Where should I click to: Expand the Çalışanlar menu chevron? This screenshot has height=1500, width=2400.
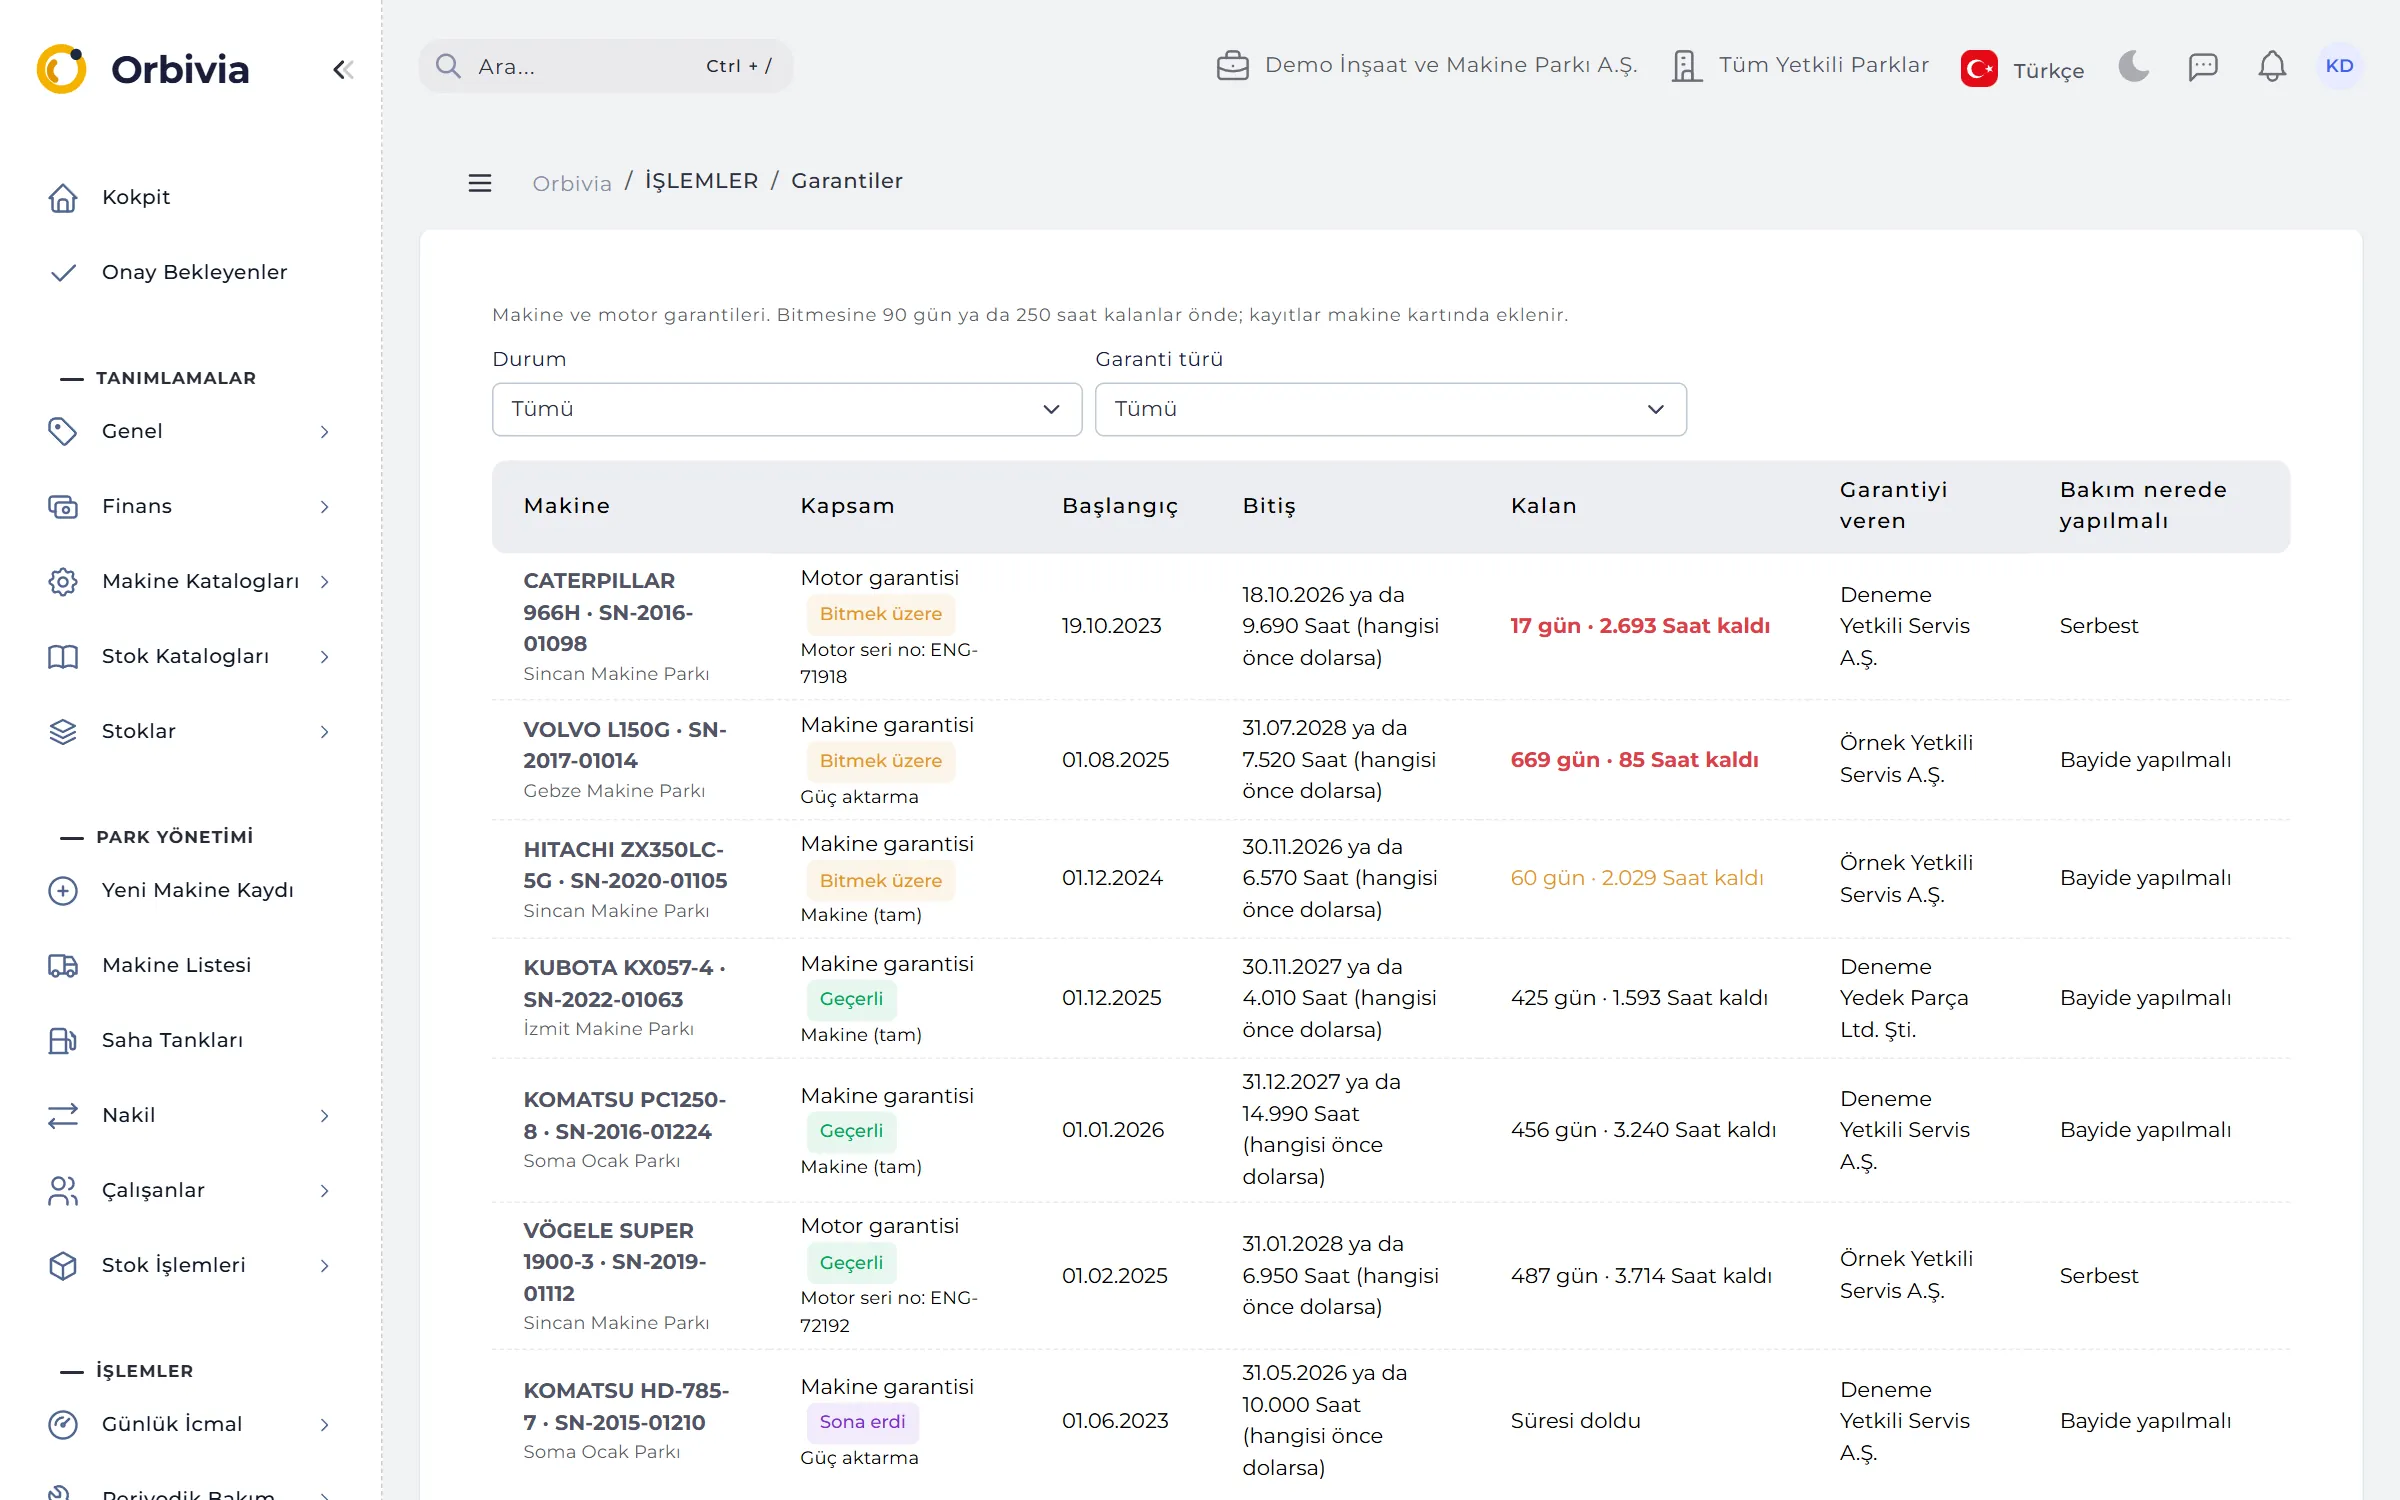[324, 1190]
